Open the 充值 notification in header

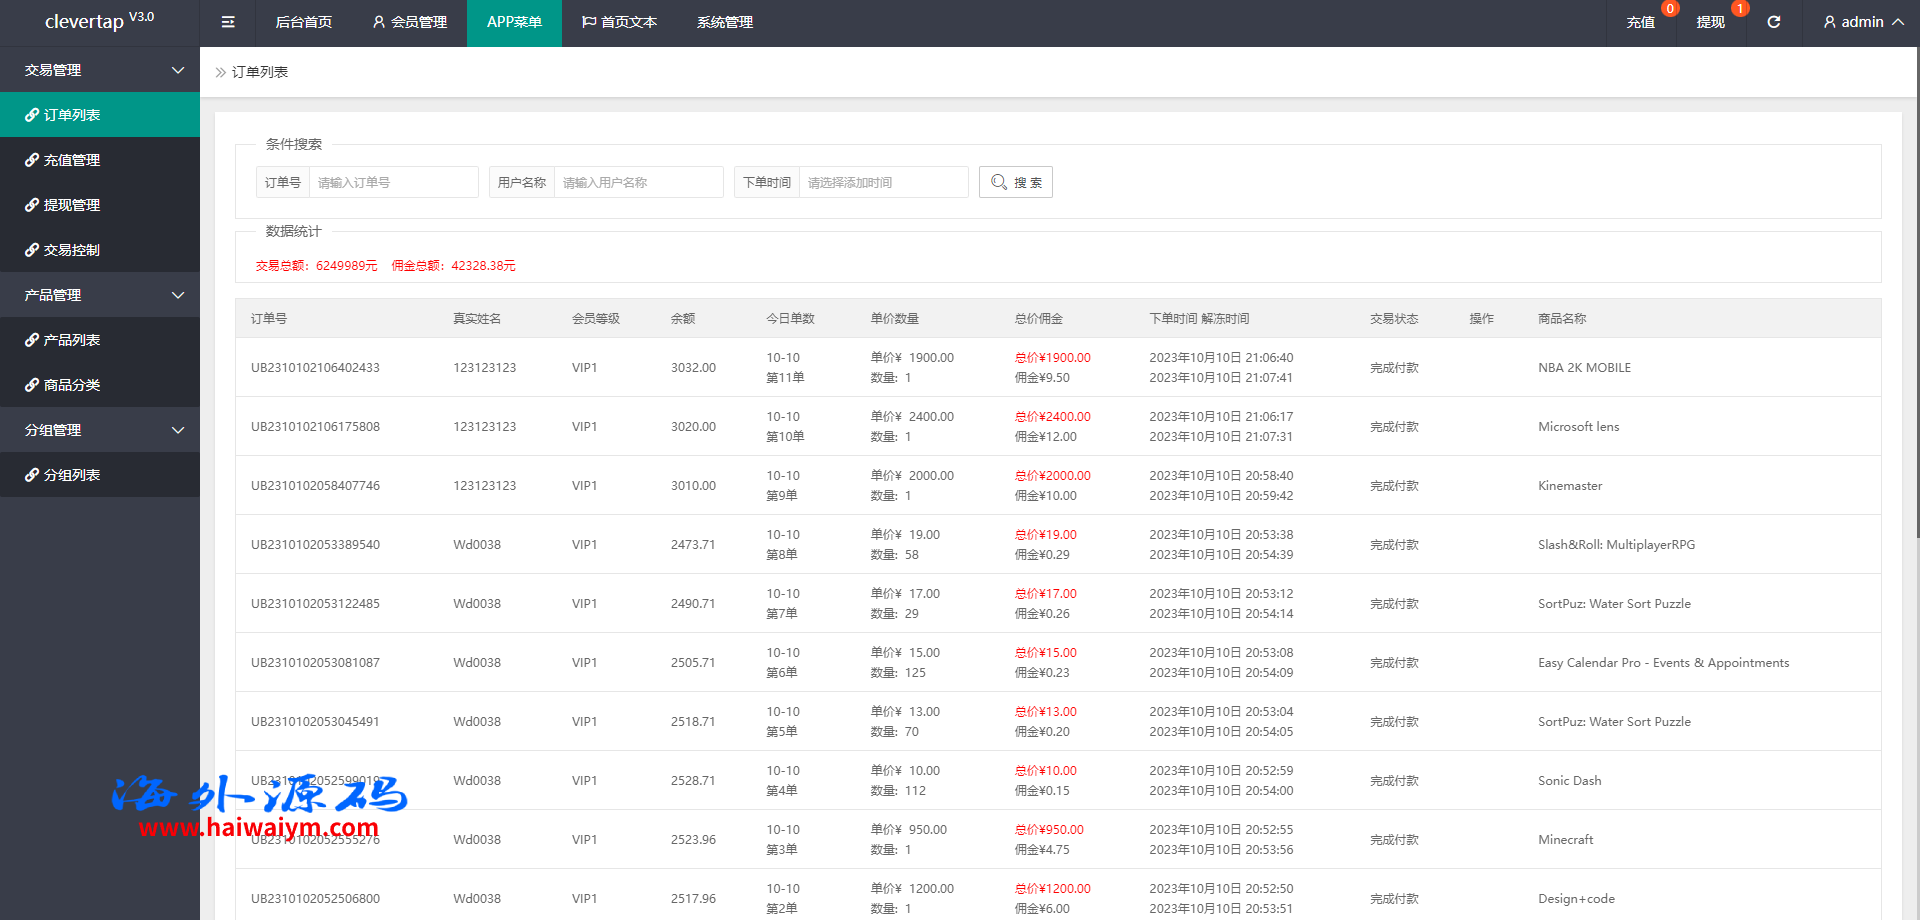1640,22
